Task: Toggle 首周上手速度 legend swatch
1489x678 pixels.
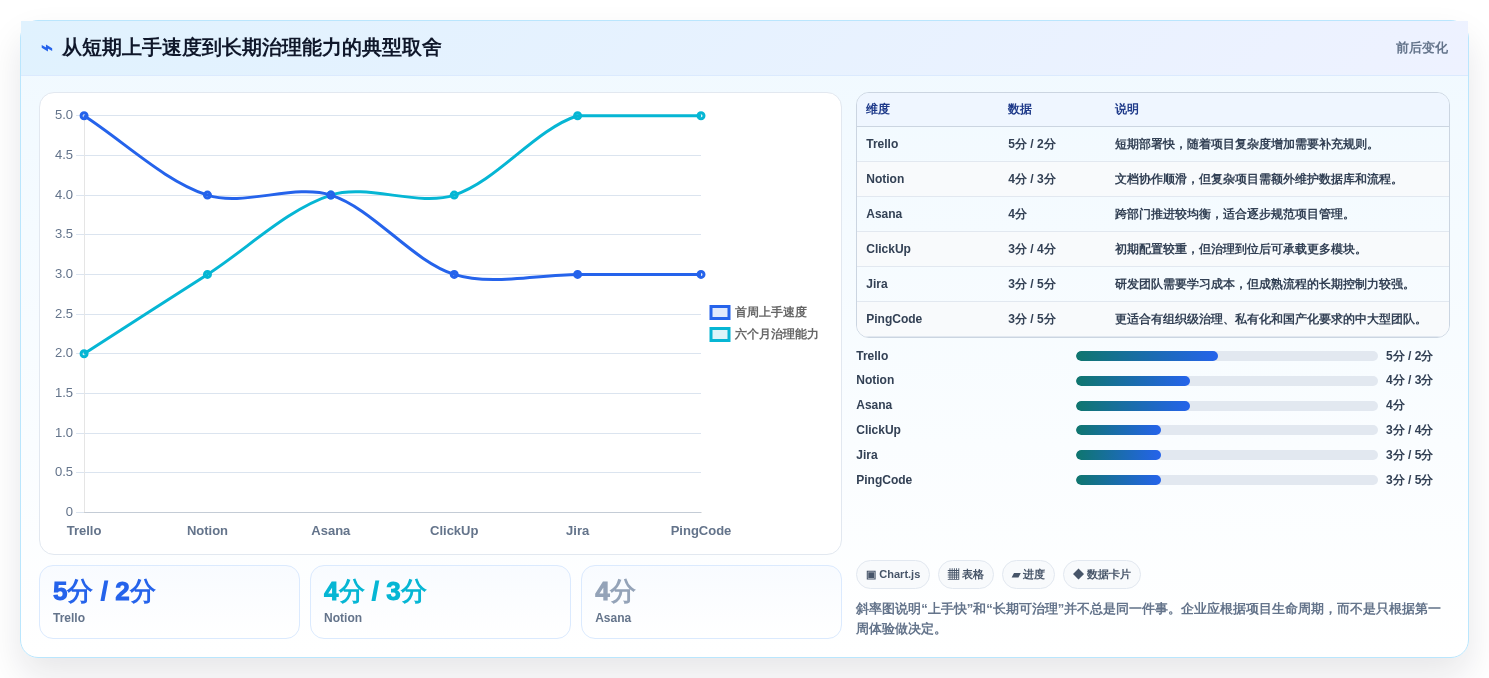Action: 720,312
